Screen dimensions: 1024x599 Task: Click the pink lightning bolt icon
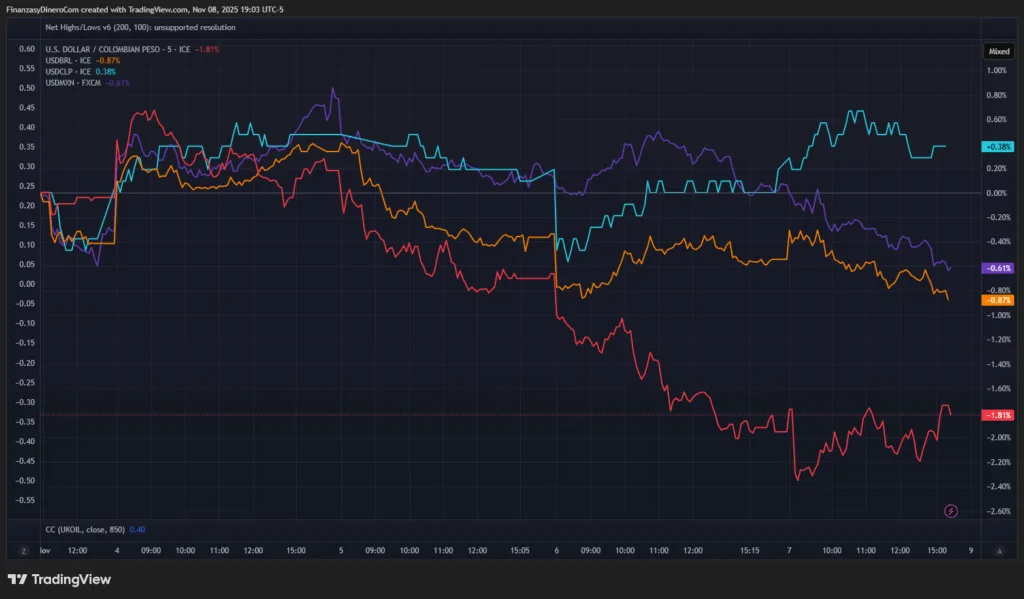[x=951, y=511]
